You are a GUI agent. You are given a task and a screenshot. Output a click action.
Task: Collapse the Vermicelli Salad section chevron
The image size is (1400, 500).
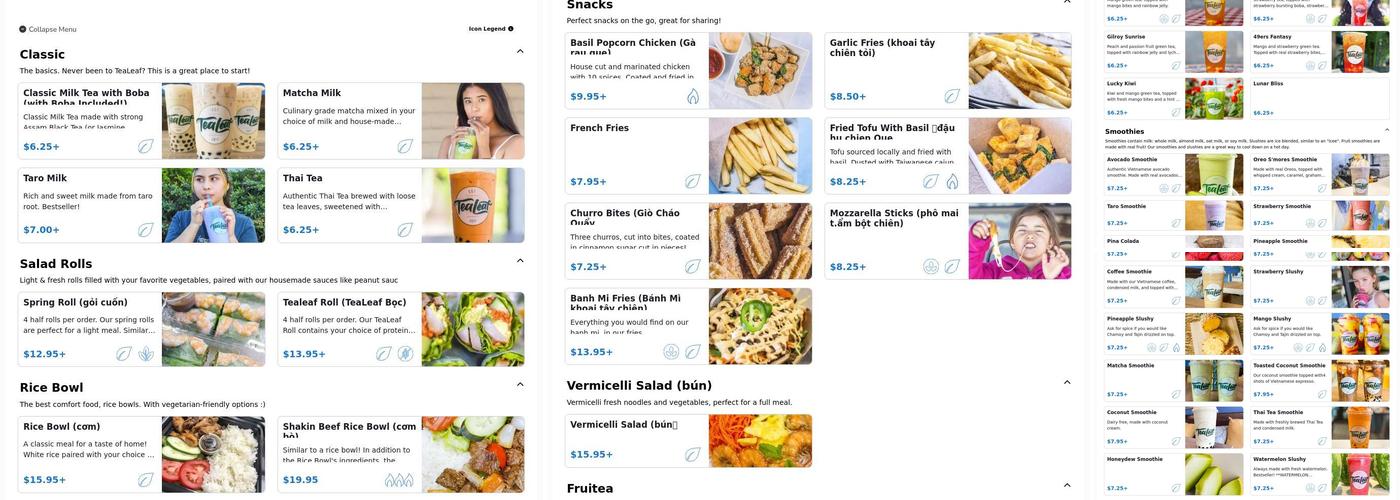pyautogui.click(x=1067, y=382)
